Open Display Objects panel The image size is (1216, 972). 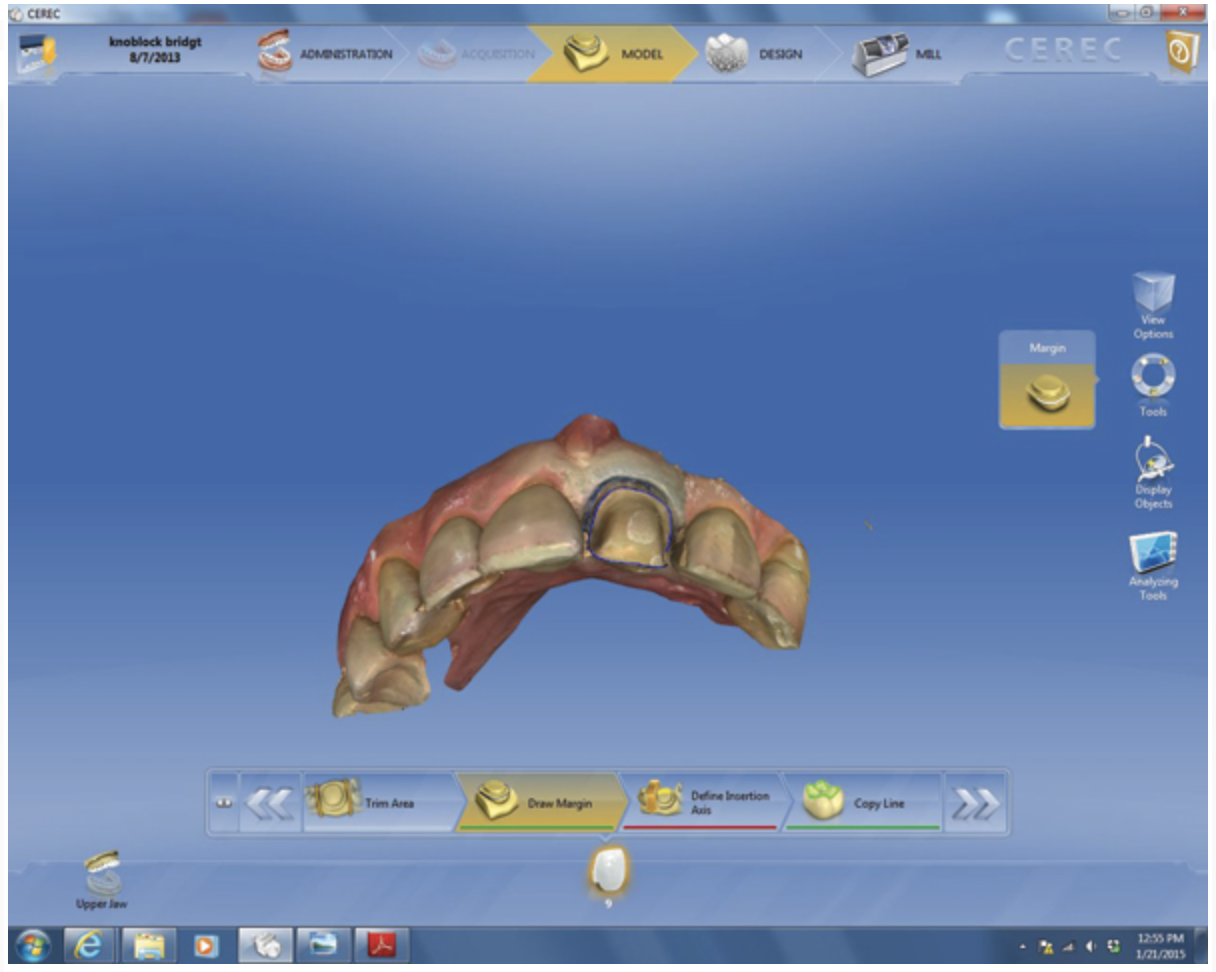pos(1152,470)
